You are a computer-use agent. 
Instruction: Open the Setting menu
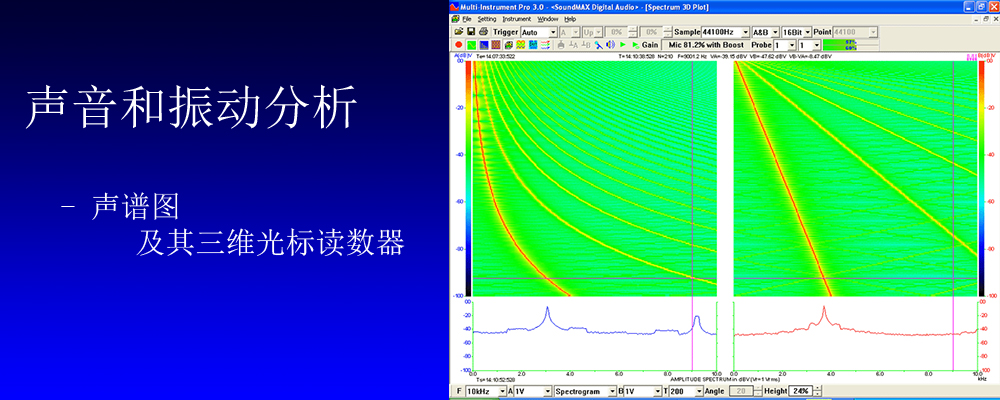click(x=487, y=19)
